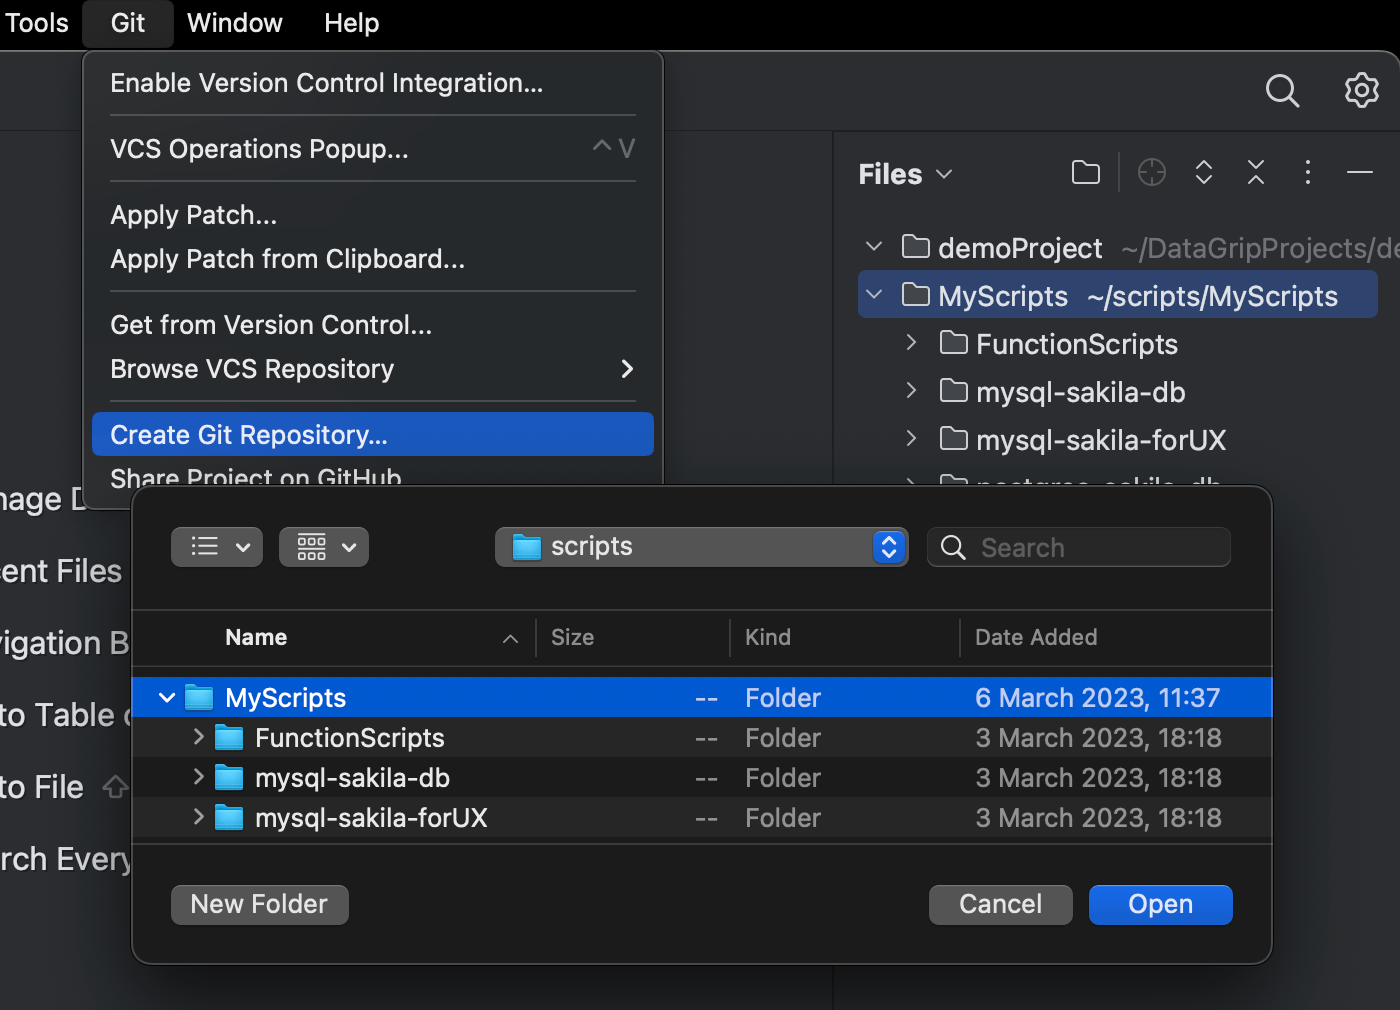1400x1010 pixels.
Task: Click the locate opened file crosshair icon
Action: coord(1152,173)
